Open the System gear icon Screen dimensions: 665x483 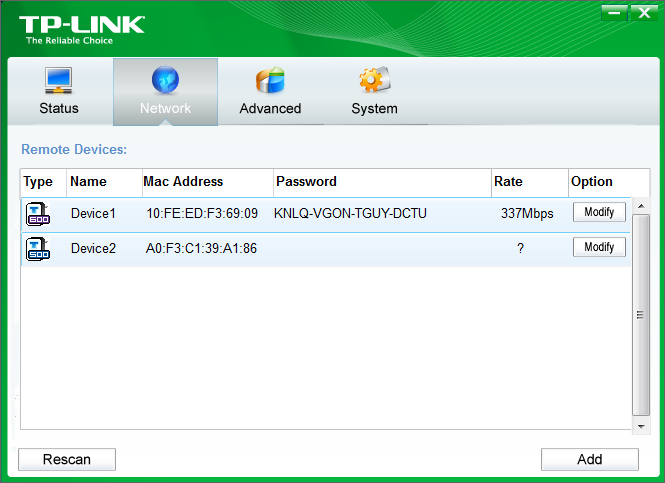tap(374, 80)
